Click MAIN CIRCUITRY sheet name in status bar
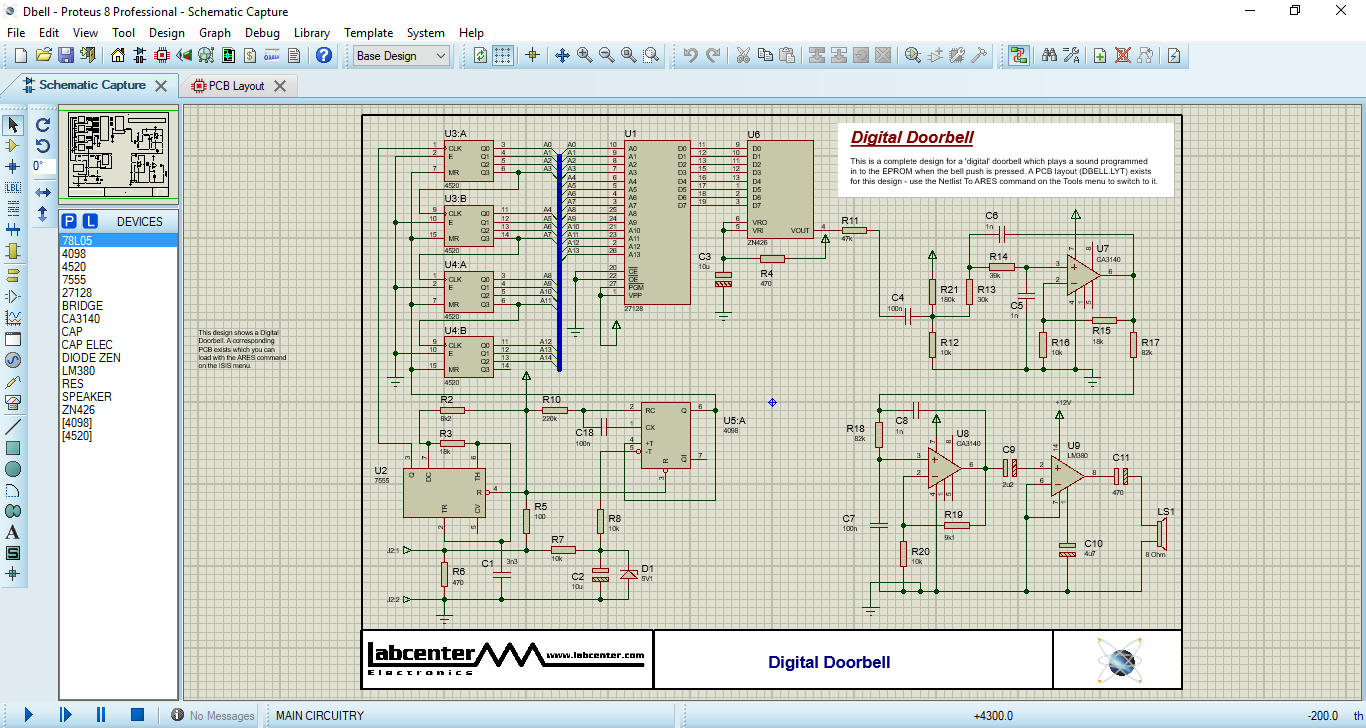The height and width of the screenshot is (728, 1366). point(320,715)
